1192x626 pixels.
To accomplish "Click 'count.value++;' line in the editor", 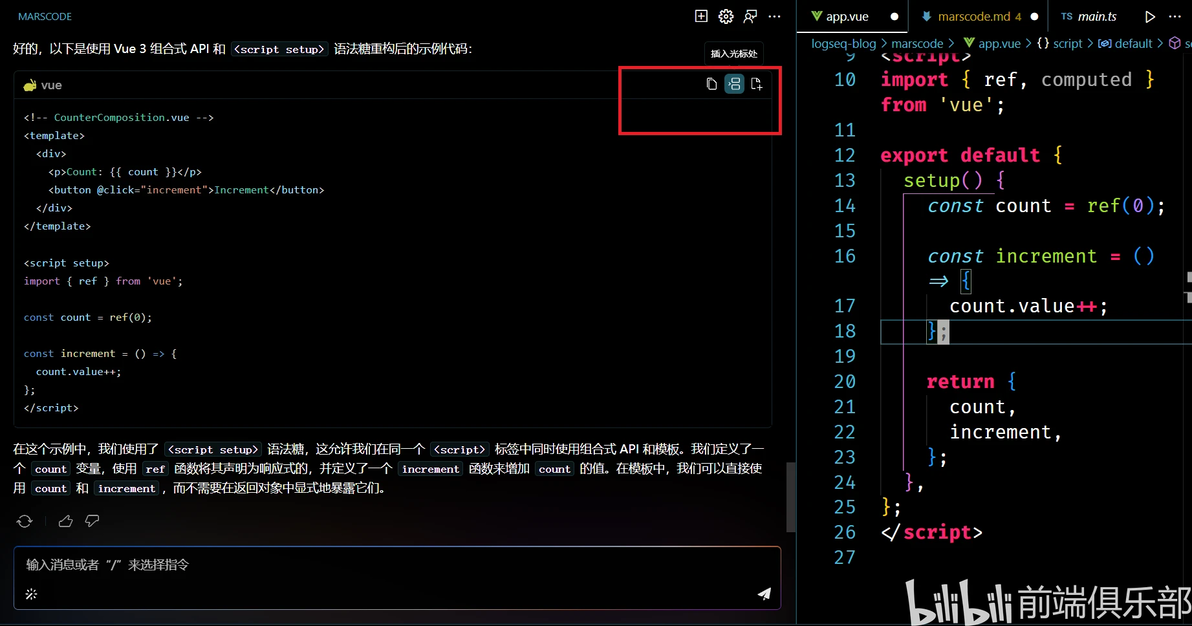I will (x=1029, y=307).
